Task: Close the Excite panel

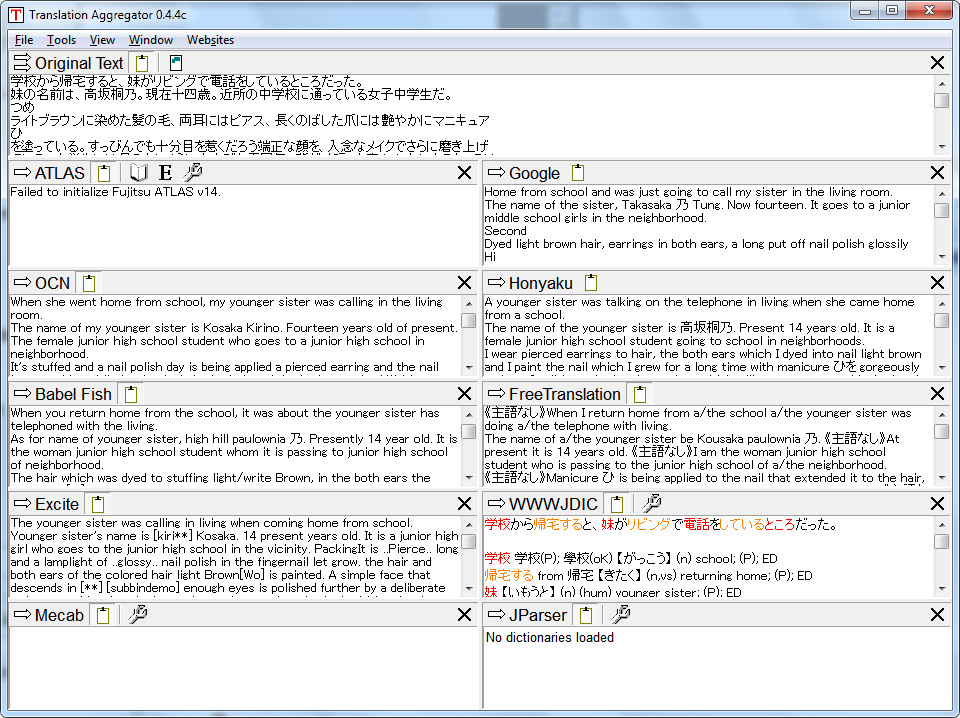Action: pos(464,504)
